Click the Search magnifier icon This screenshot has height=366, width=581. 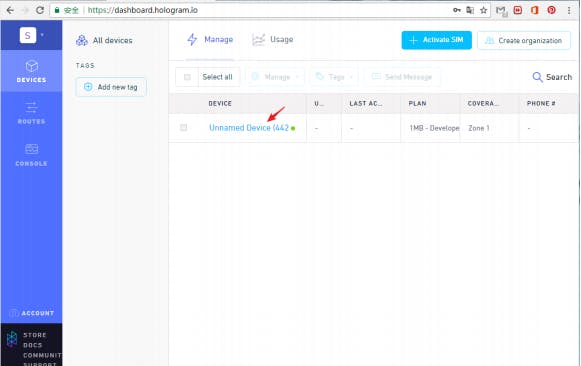tap(537, 77)
